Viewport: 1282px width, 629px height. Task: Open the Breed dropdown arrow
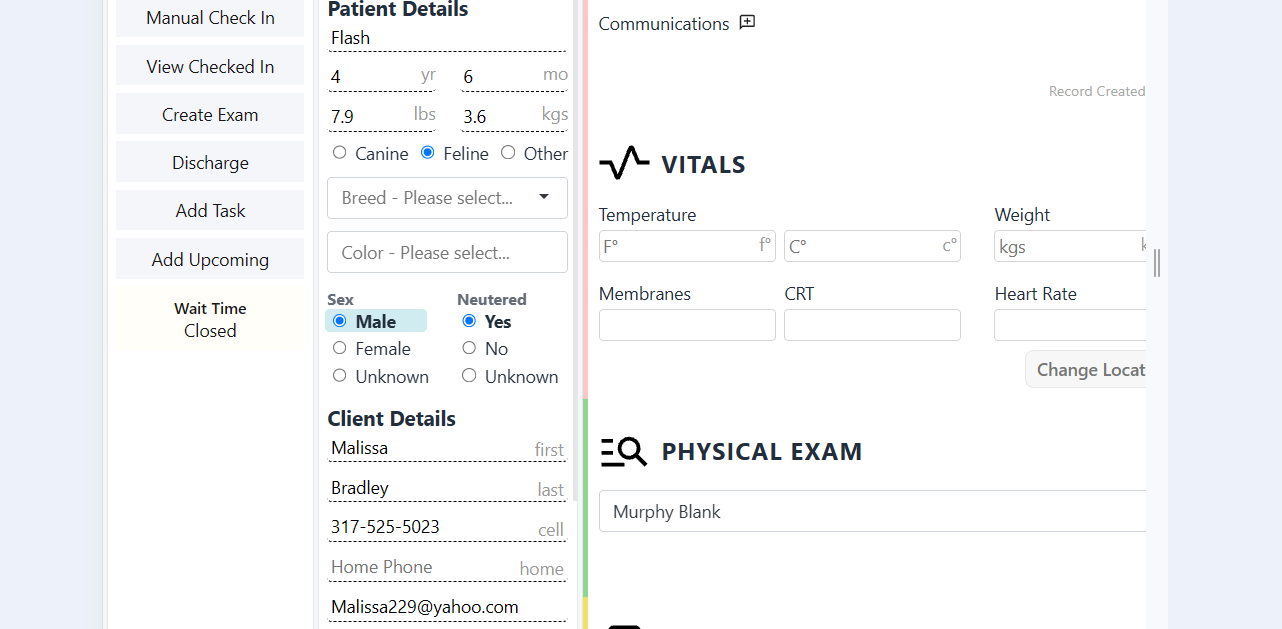point(544,197)
